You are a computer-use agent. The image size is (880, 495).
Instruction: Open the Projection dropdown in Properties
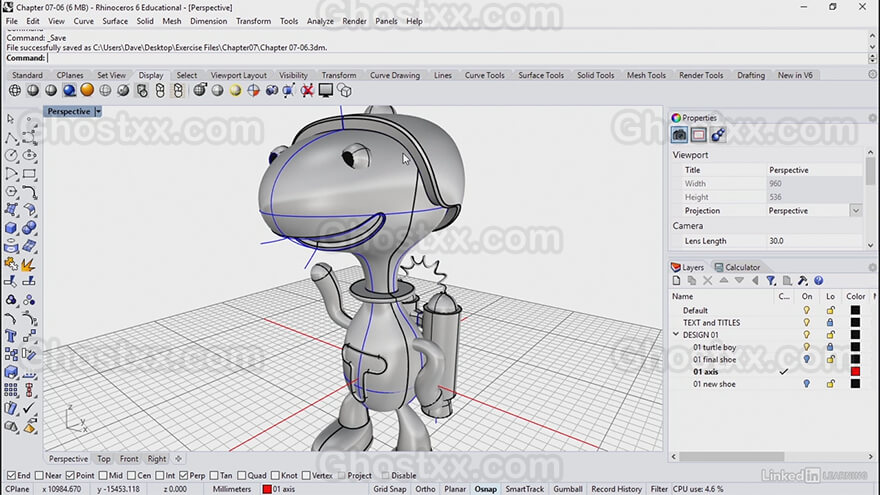click(855, 211)
